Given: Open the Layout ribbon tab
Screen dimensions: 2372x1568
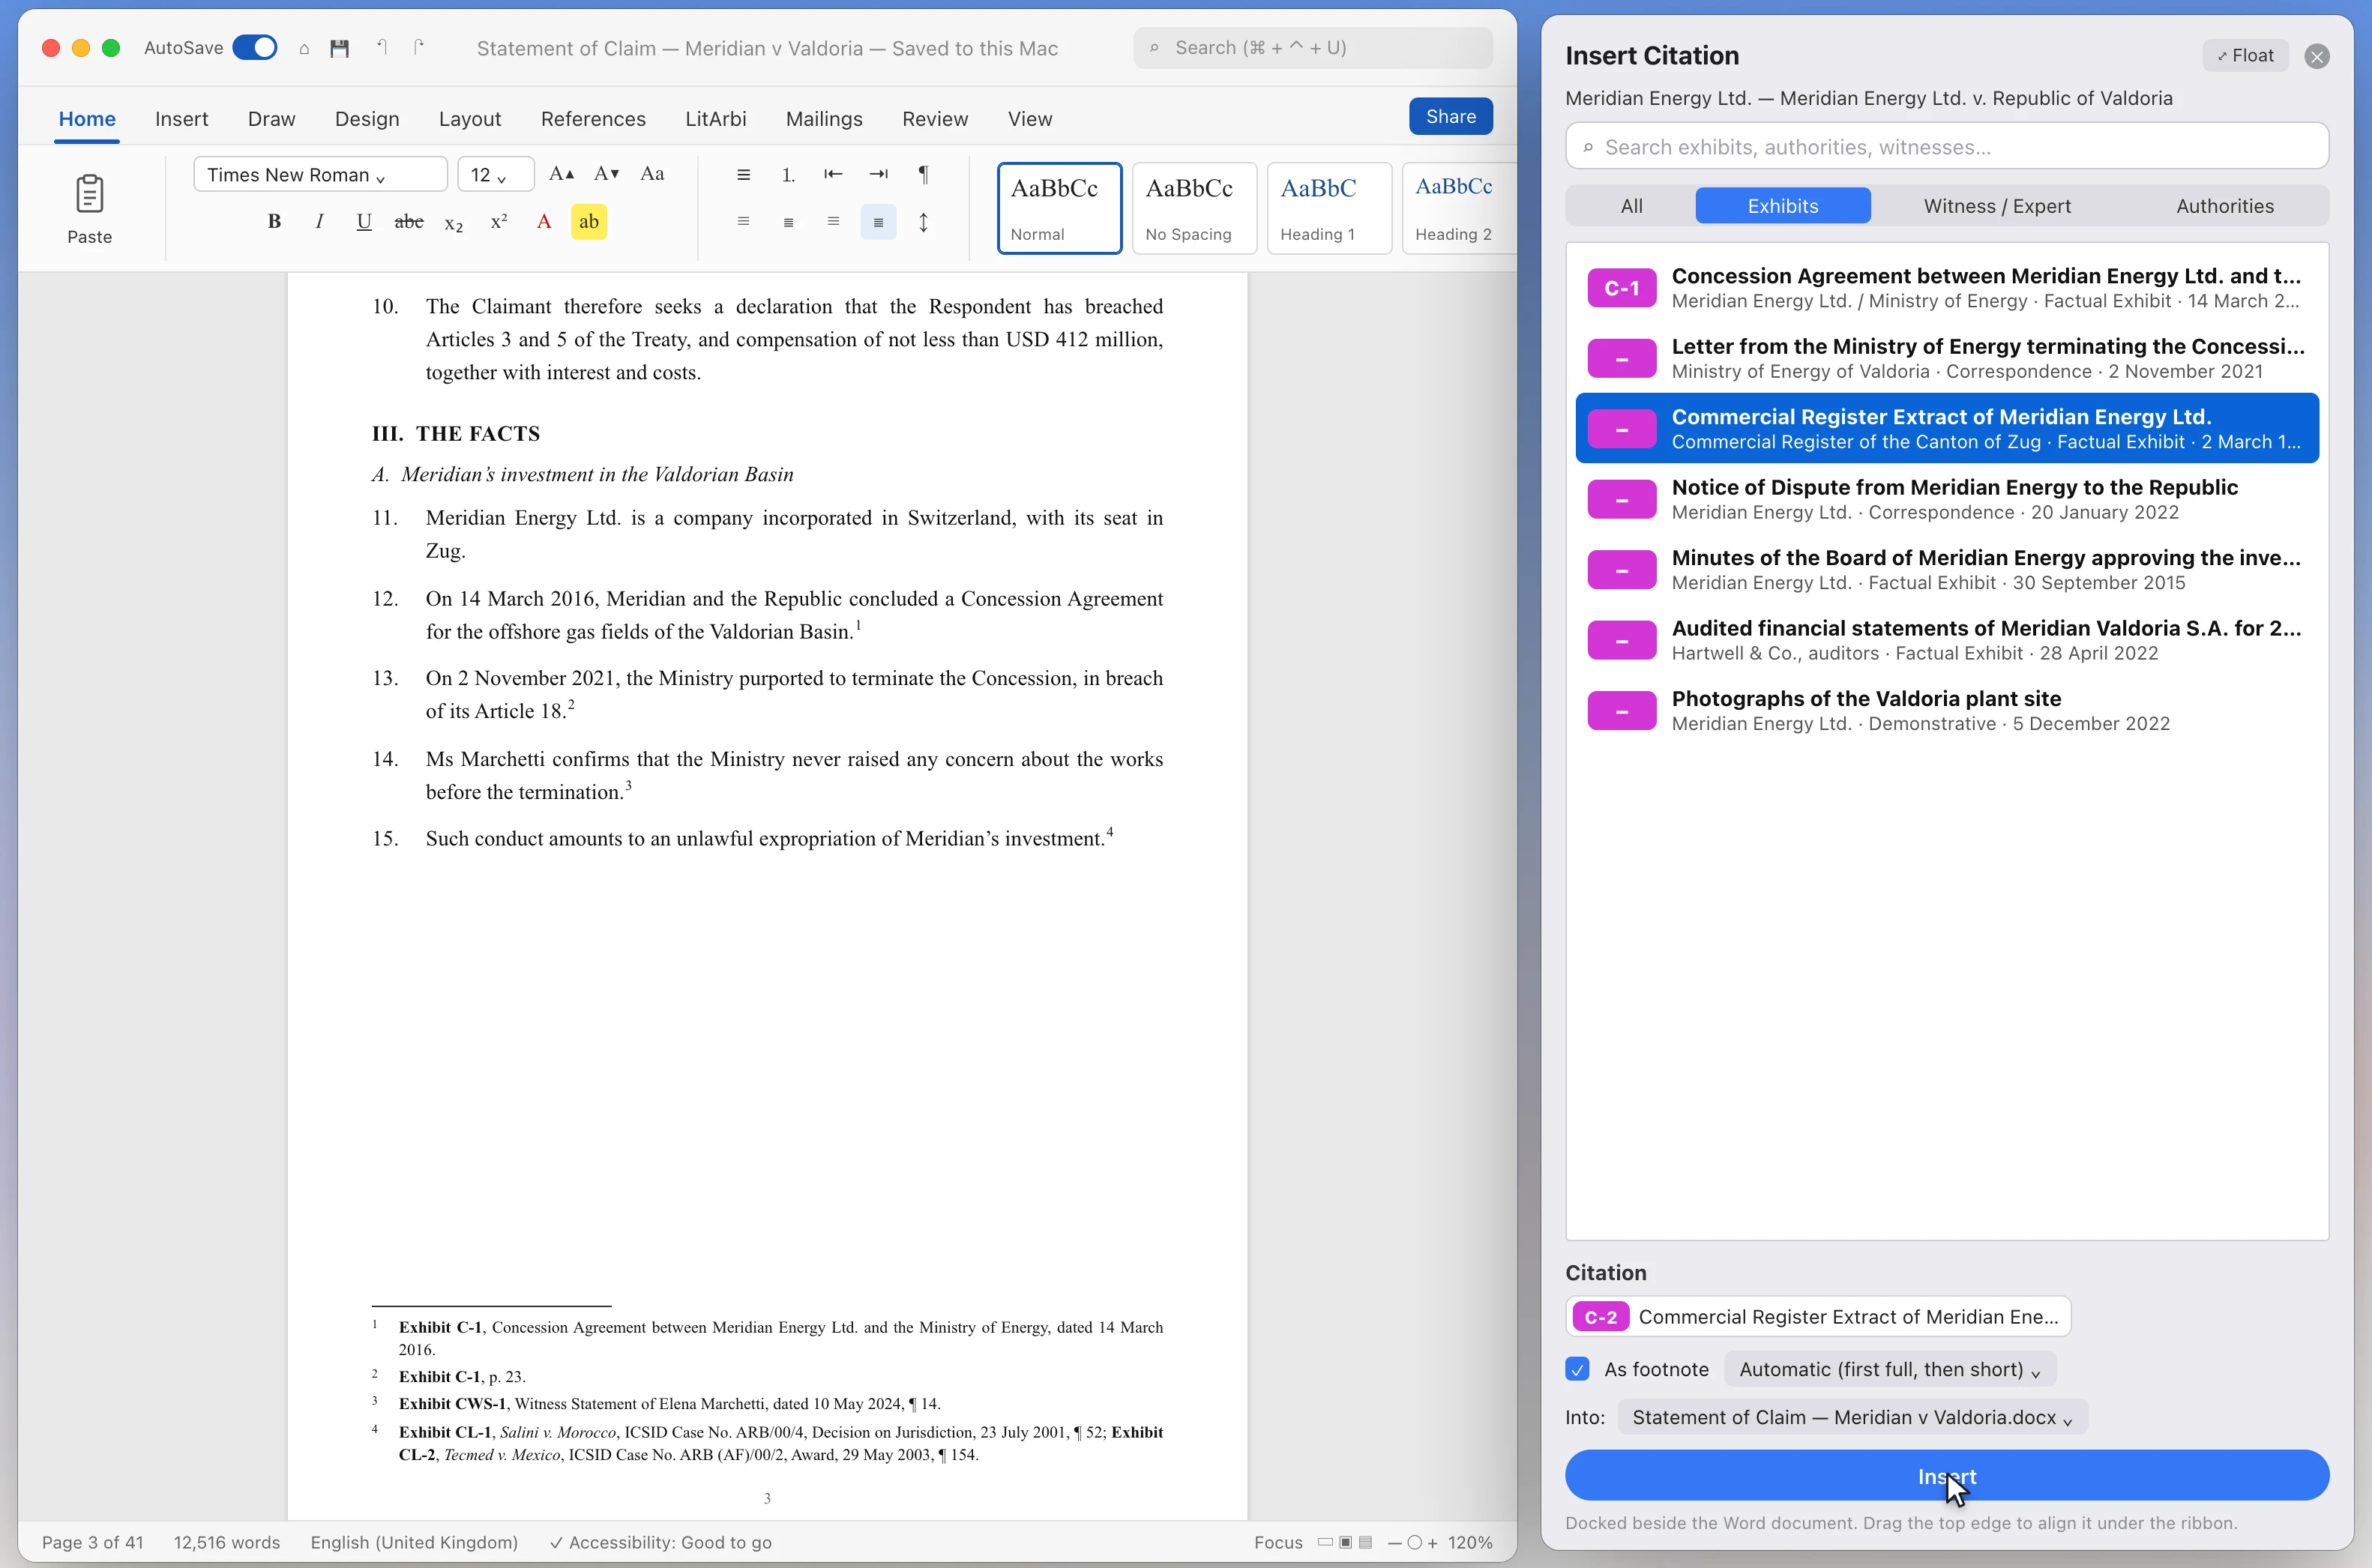Looking at the screenshot, I should [x=469, y=119].
